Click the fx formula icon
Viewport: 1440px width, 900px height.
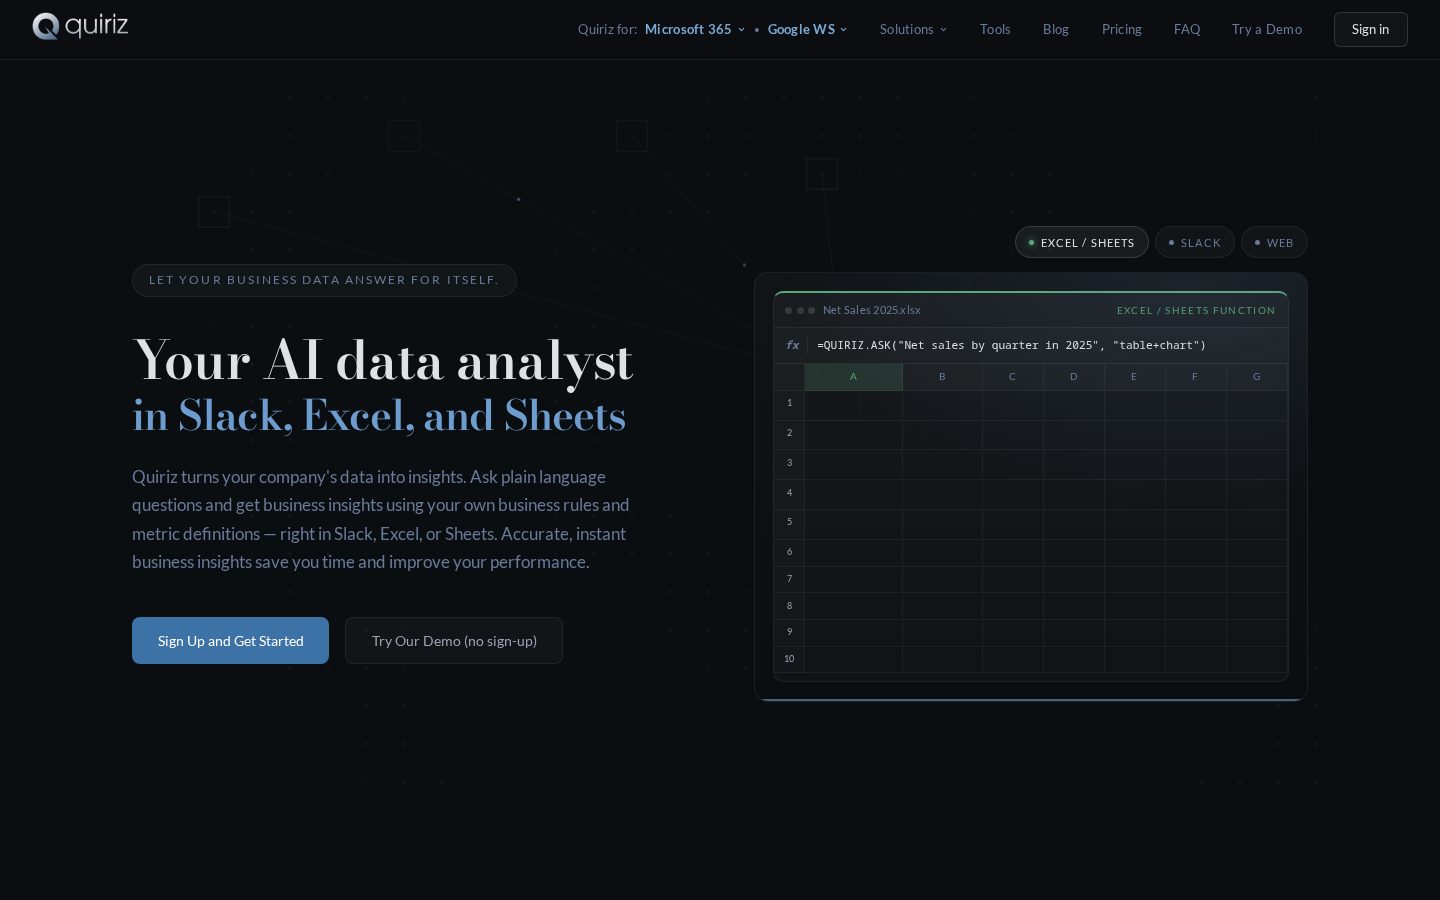click(792, 345)
